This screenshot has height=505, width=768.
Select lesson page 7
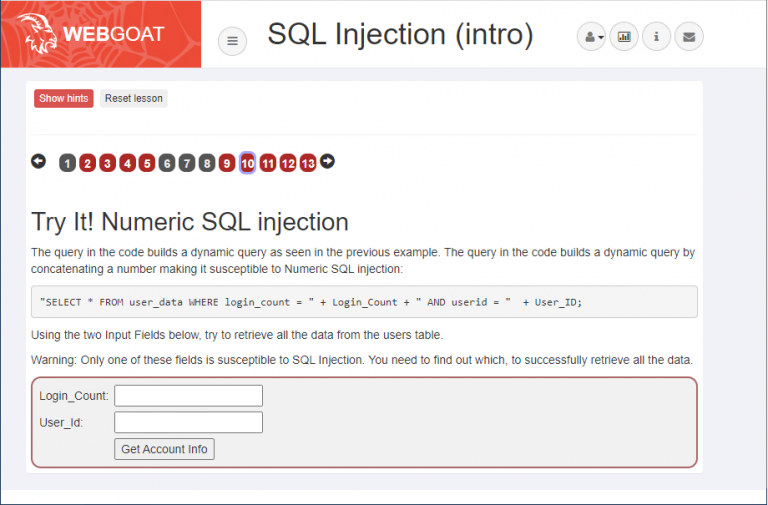tap(187, 163)
